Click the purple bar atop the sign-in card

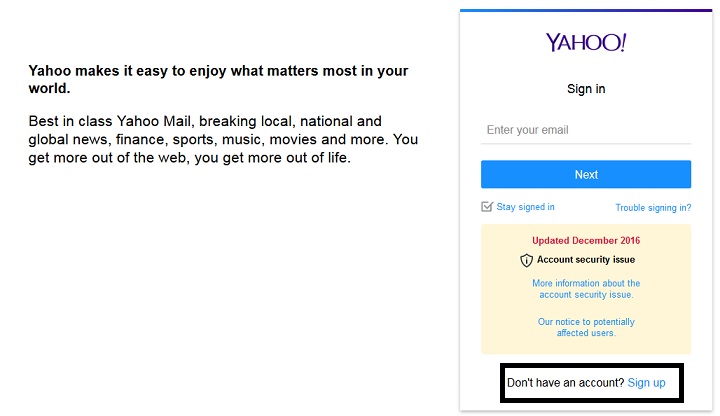pos(586,10)
